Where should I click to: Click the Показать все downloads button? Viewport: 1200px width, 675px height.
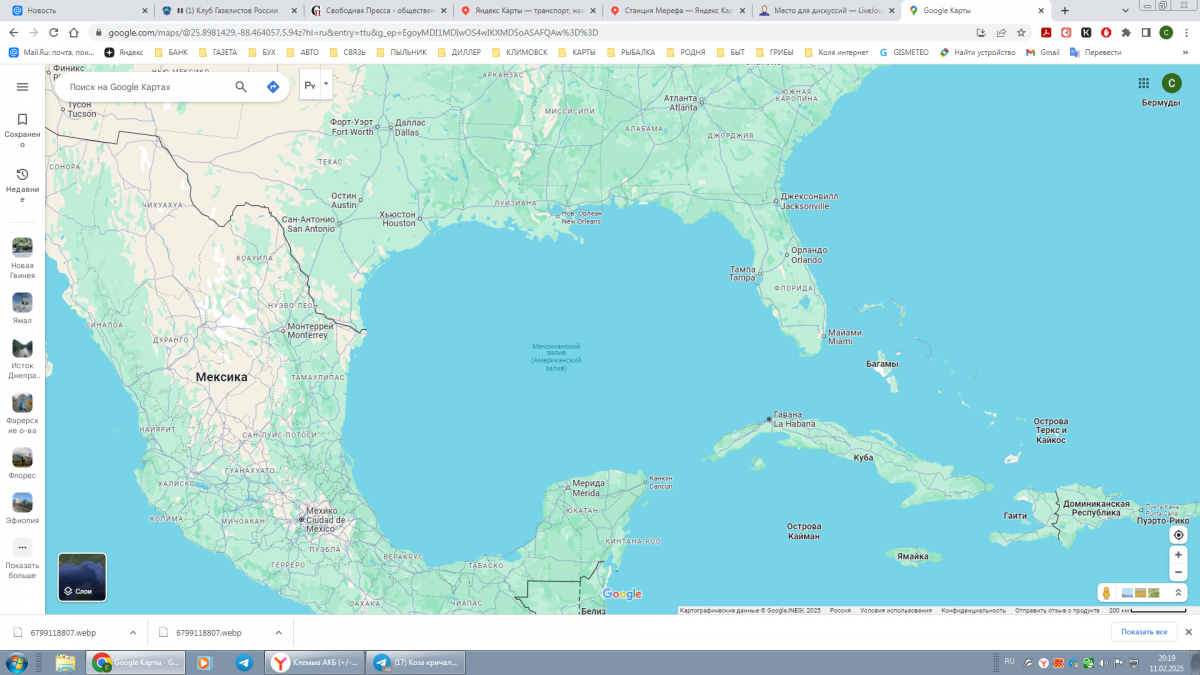[x=1143, y=632]
